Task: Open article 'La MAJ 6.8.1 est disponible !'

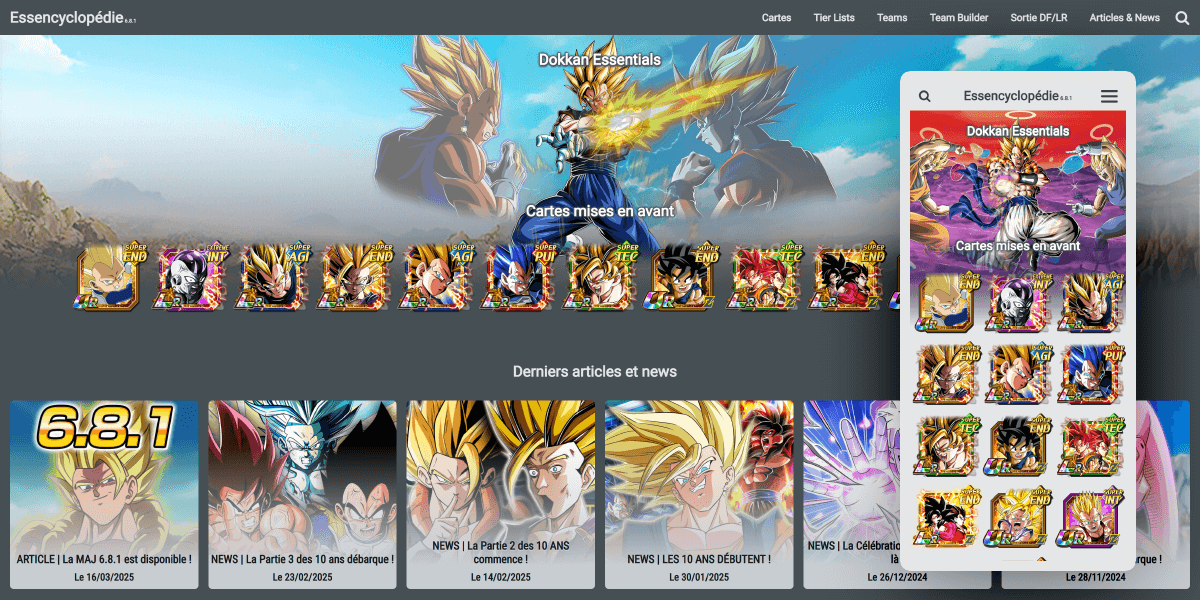Action: tap(104, 495)
